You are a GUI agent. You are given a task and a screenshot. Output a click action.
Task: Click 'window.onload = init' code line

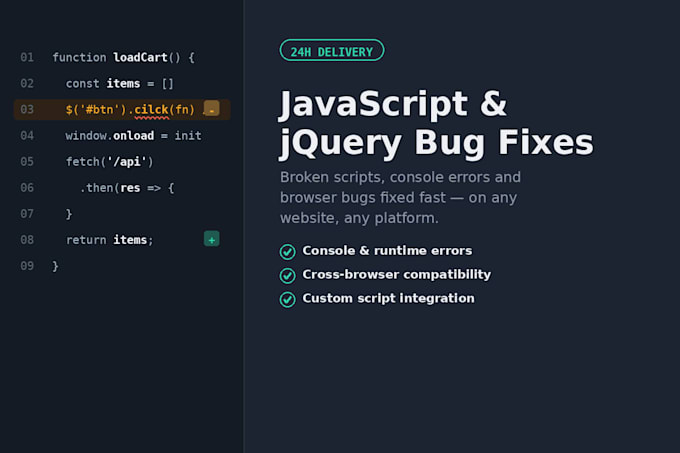tap(134, 136)
